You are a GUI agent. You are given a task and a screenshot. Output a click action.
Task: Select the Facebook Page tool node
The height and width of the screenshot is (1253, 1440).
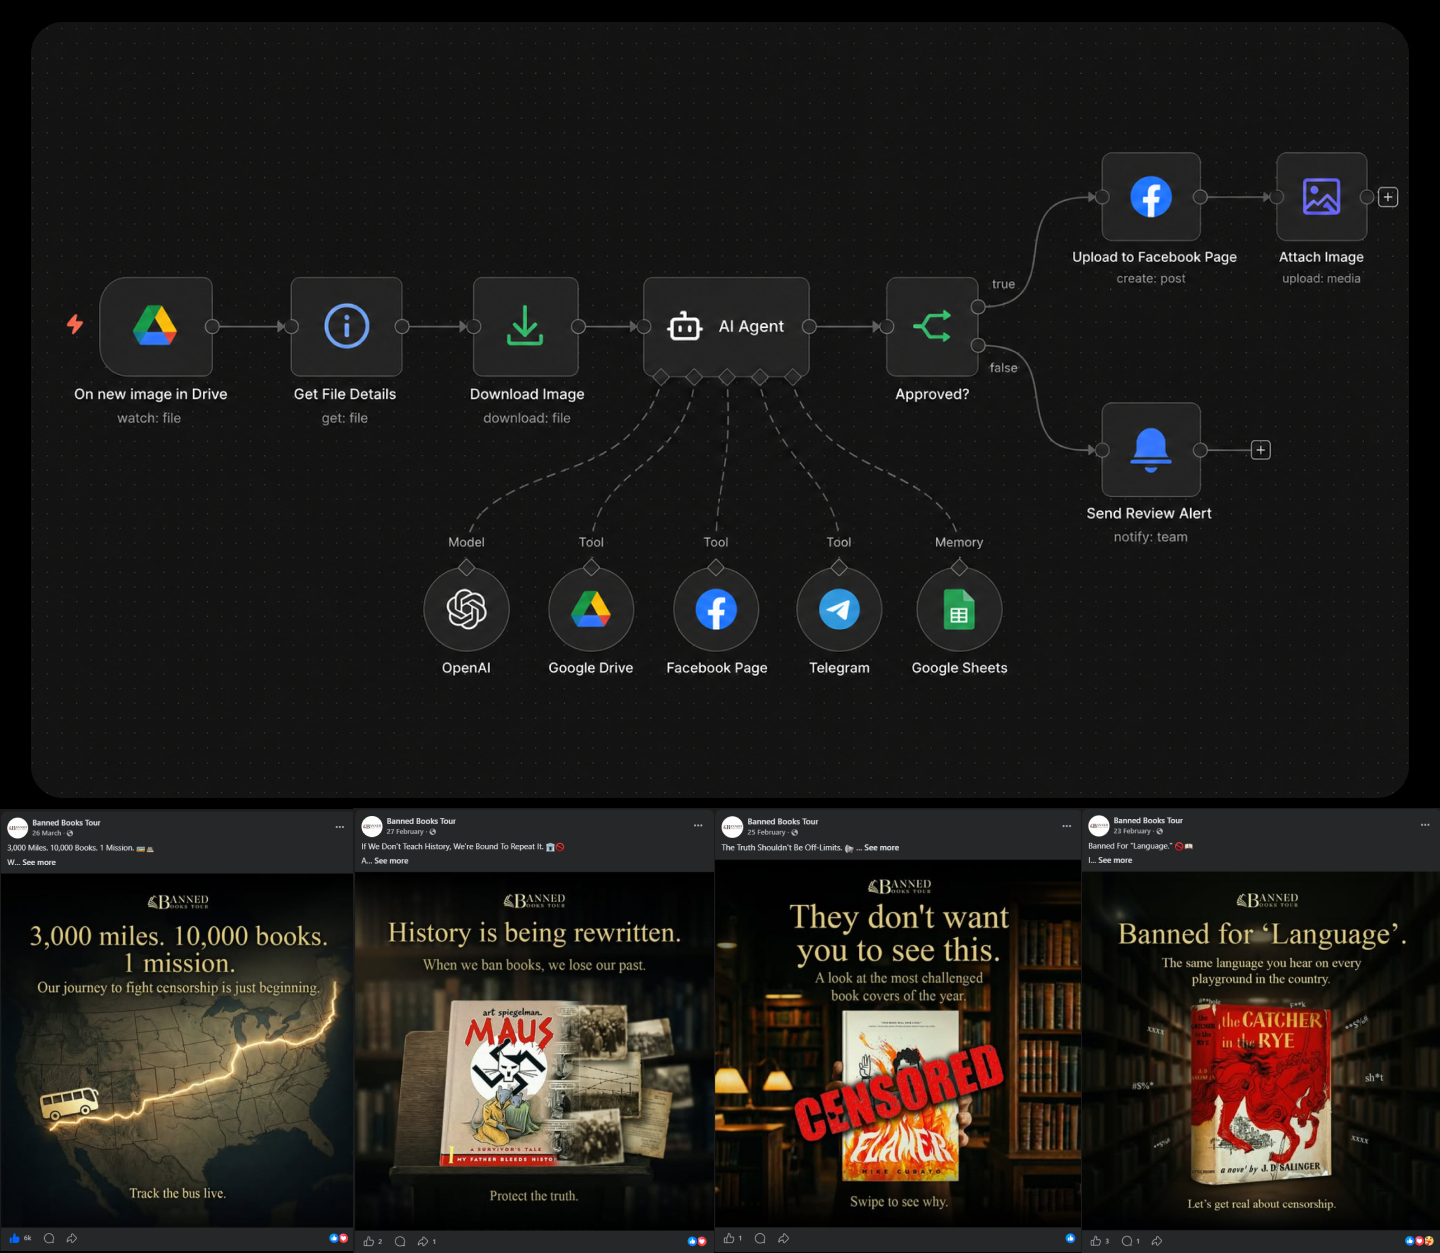716,609
